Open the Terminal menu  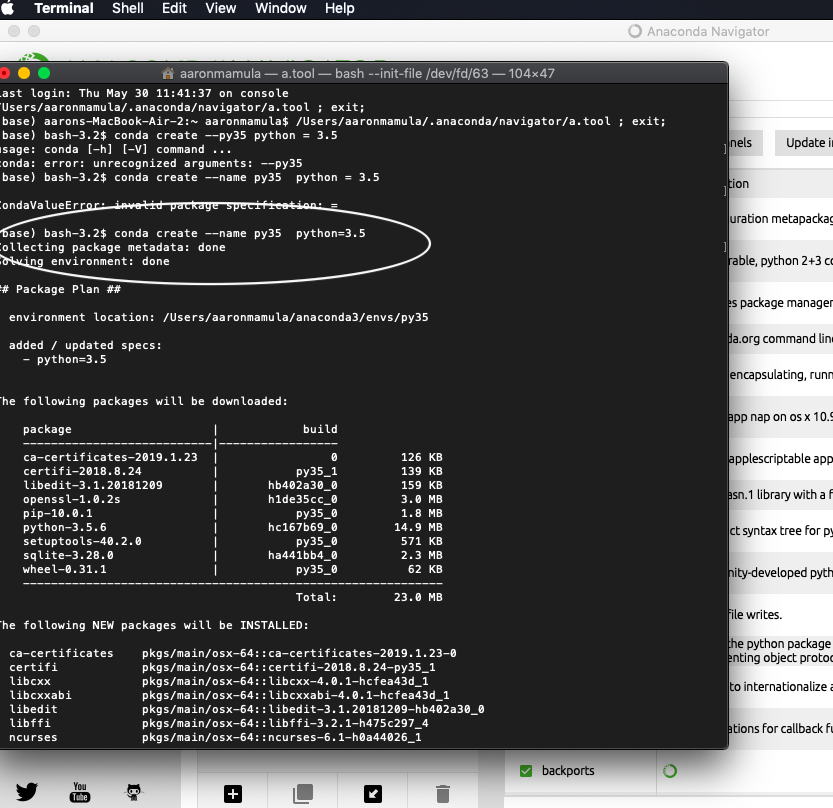64,8
